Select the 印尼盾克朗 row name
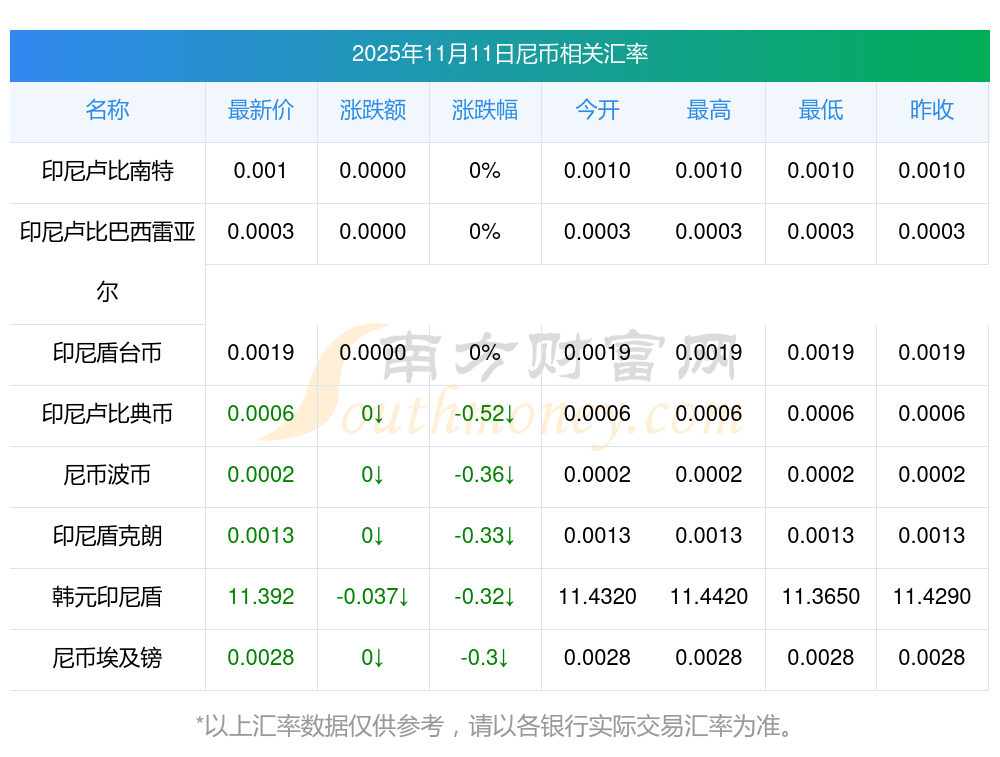1000x757 pixels. click(x=107, y=536)
